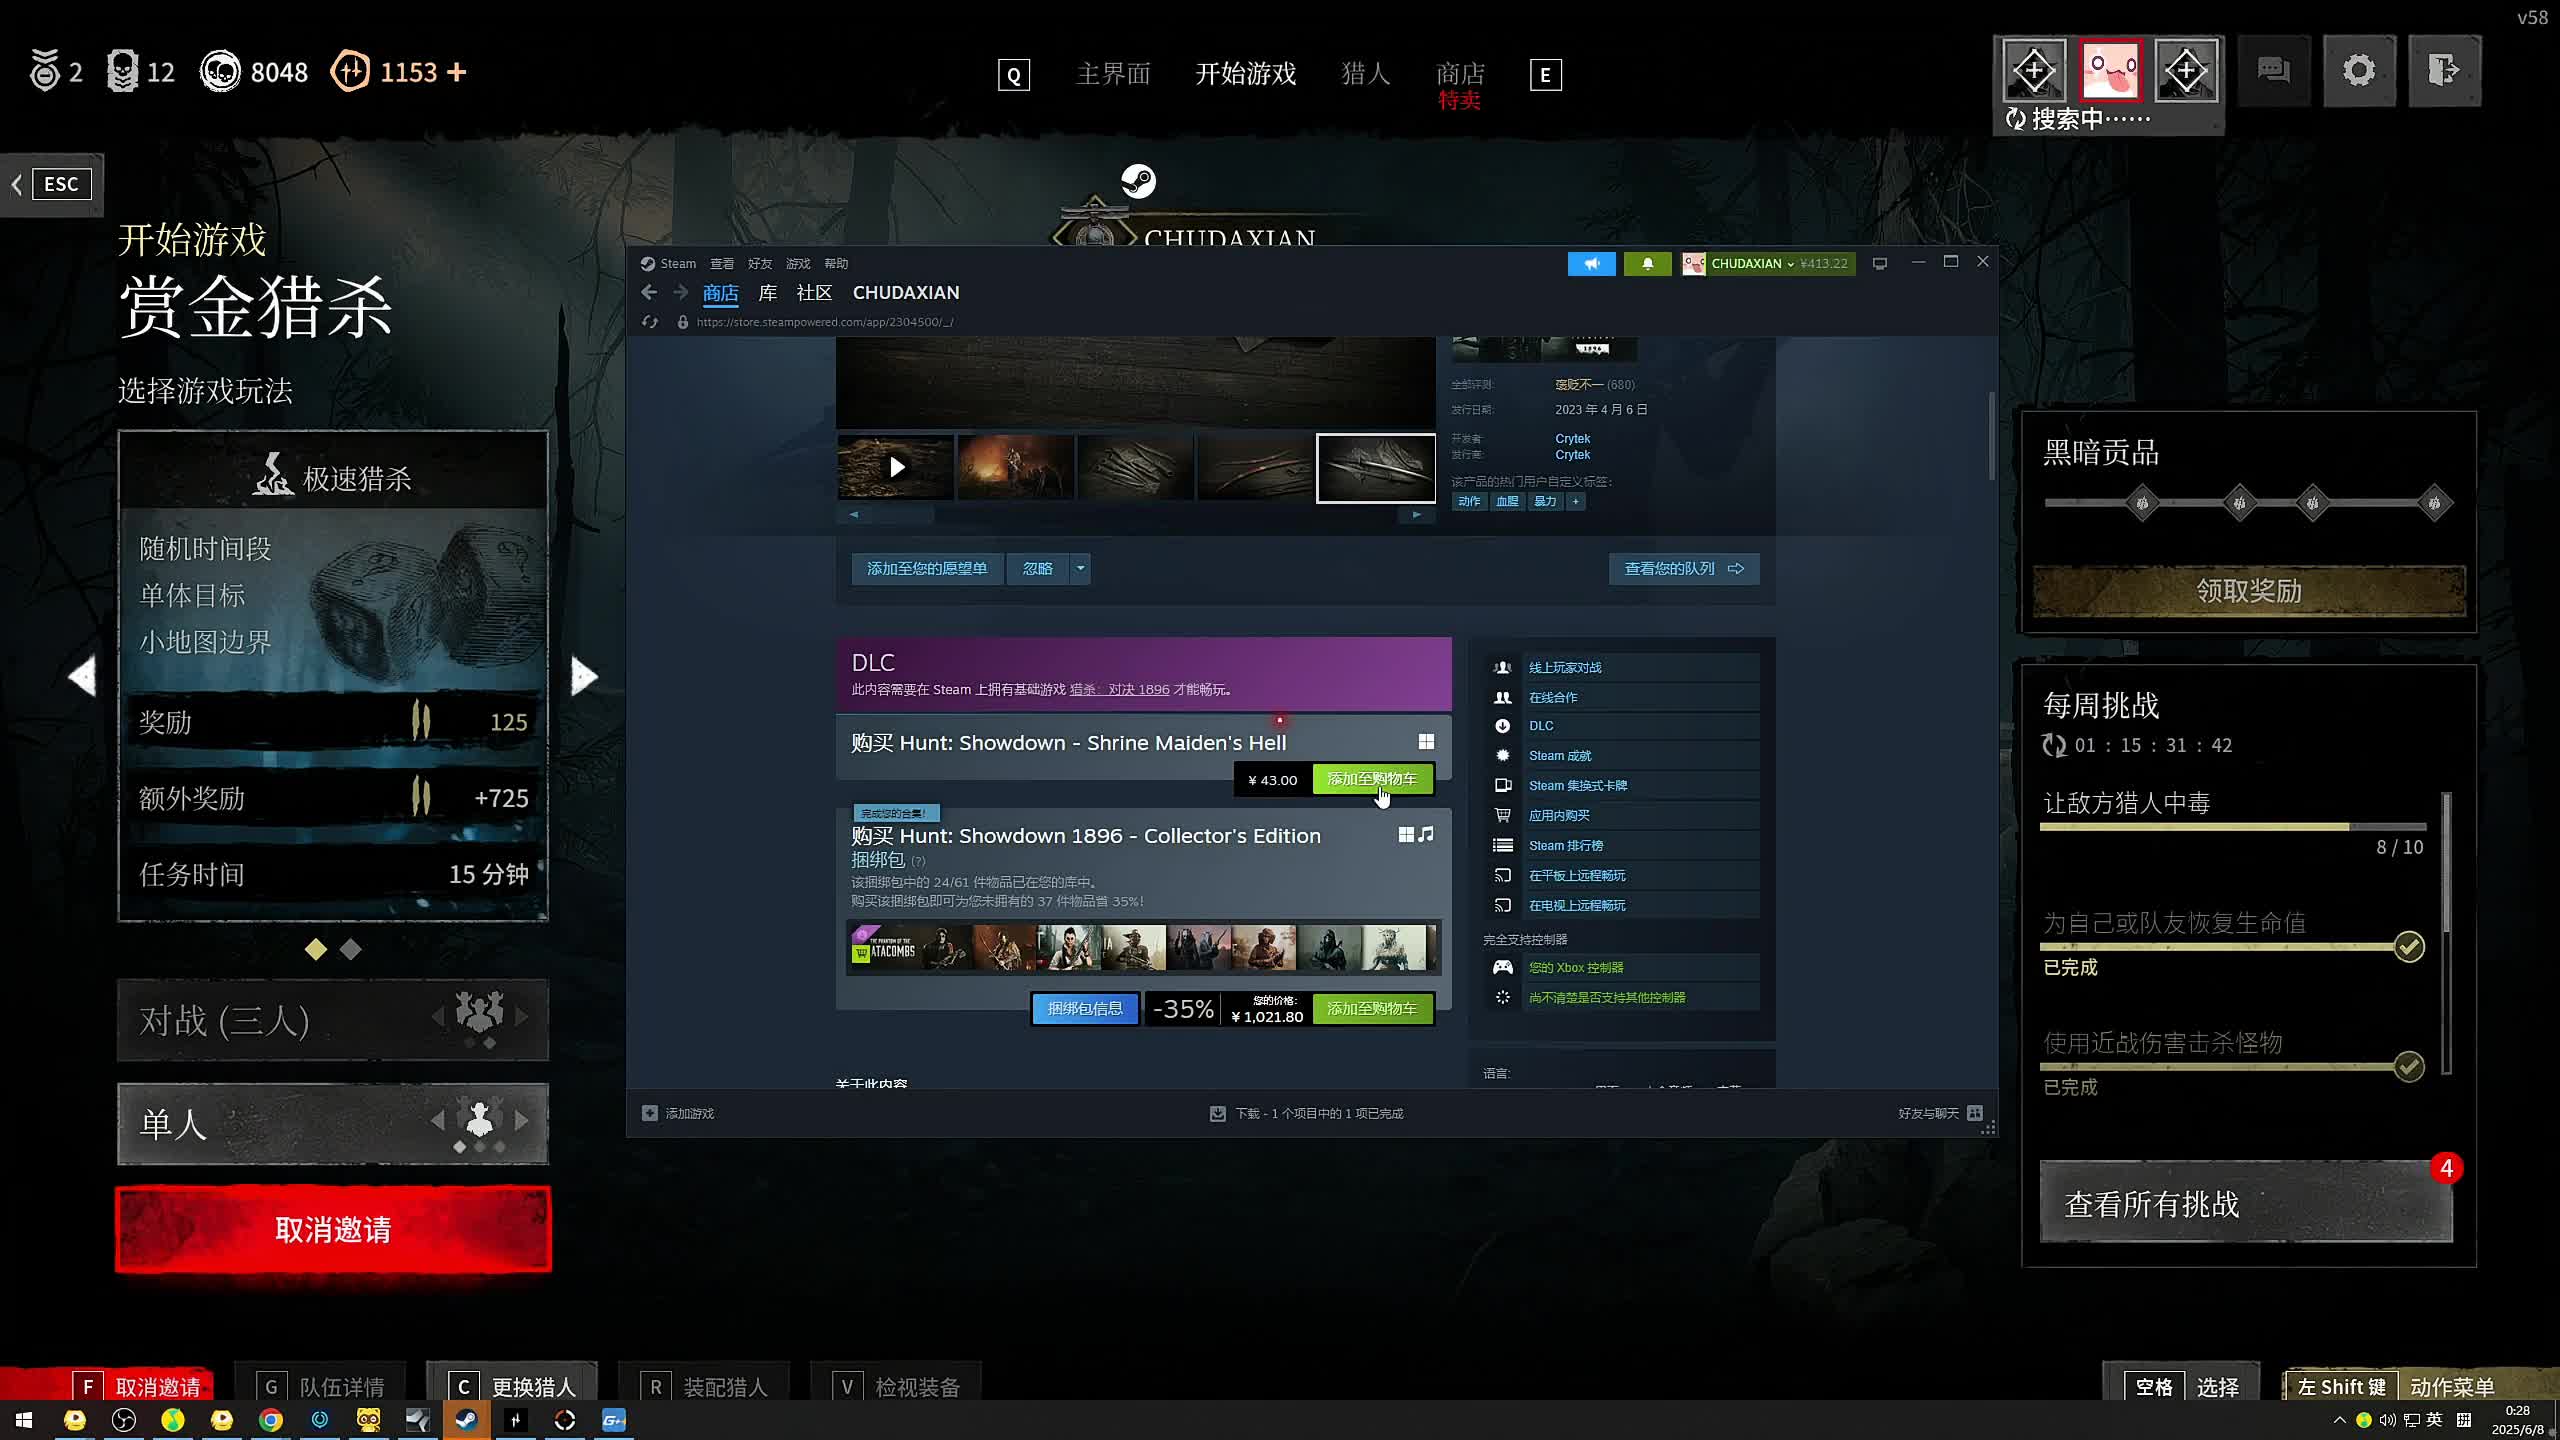Go forward in Steam browser

click(x=681, y=292)
